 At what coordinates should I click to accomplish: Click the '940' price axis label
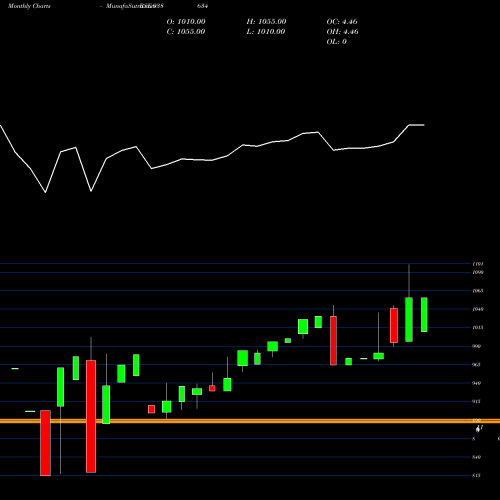point(477,383)
